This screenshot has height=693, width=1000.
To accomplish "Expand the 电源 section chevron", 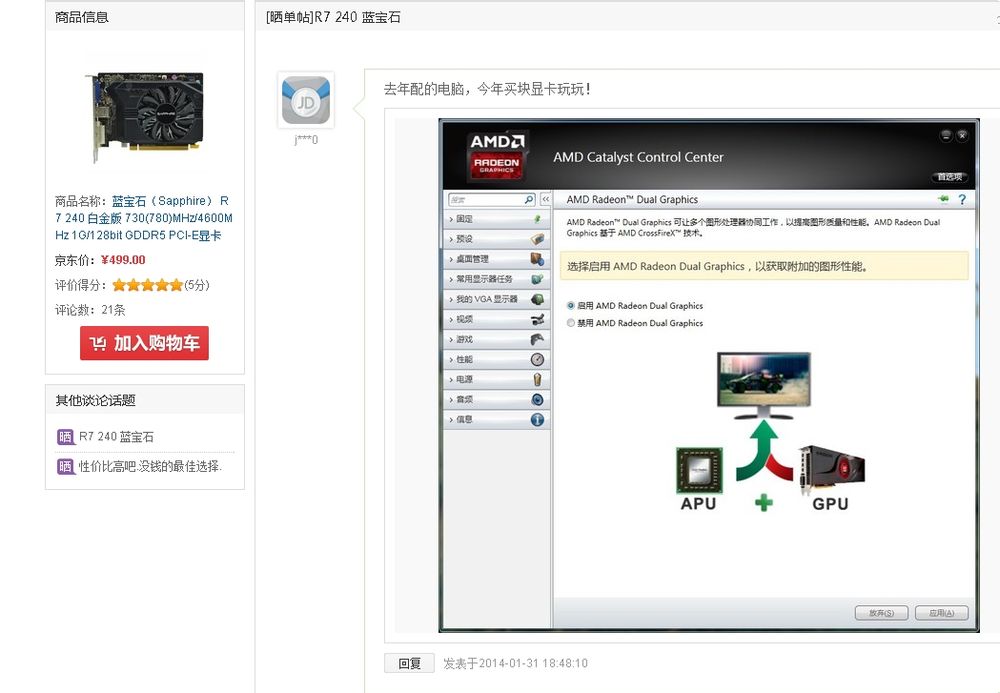I will (x=451, y=380).
